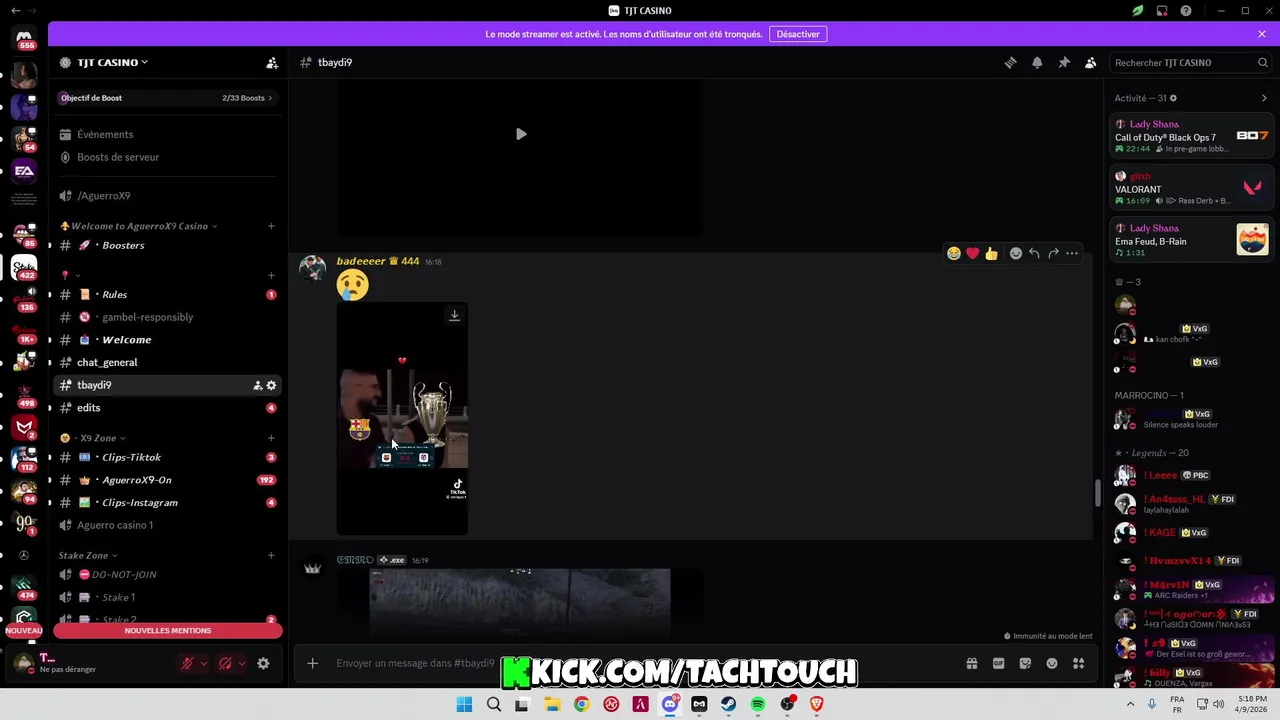1280x720 pixels.
Task: Open audio output options chevron
Action: pyautogui.click(x=242, y=663)
